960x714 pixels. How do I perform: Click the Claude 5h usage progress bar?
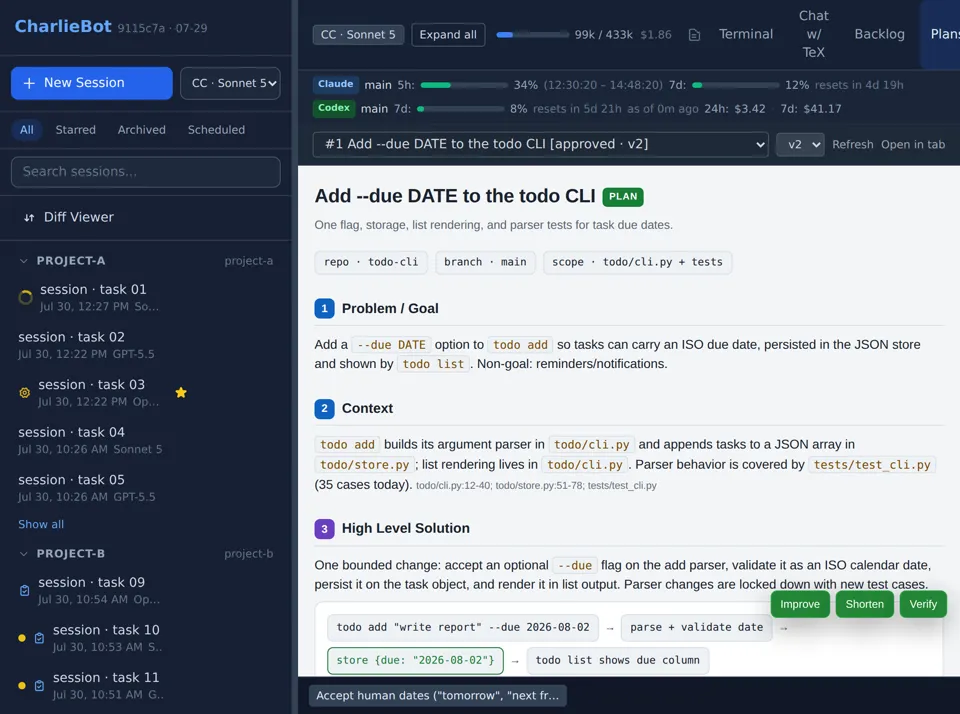(x=464, y=85)
